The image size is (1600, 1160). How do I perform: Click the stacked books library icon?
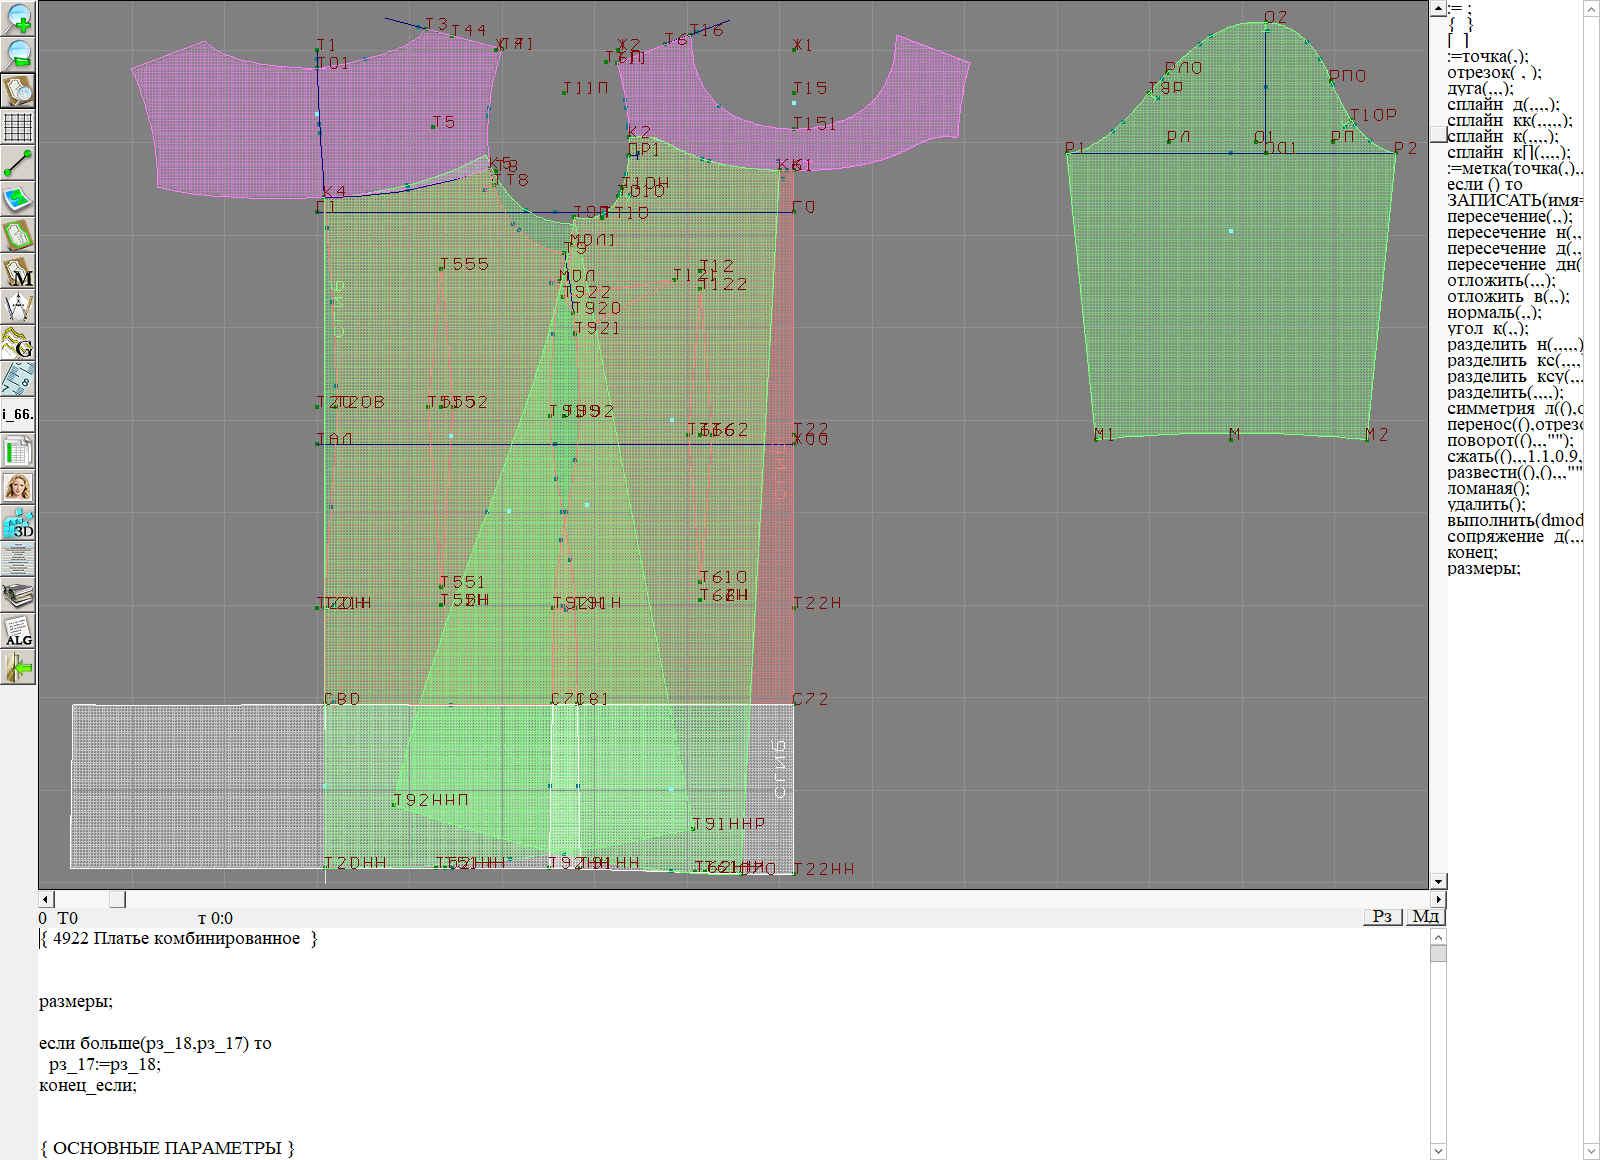click(x=18, y=595)
